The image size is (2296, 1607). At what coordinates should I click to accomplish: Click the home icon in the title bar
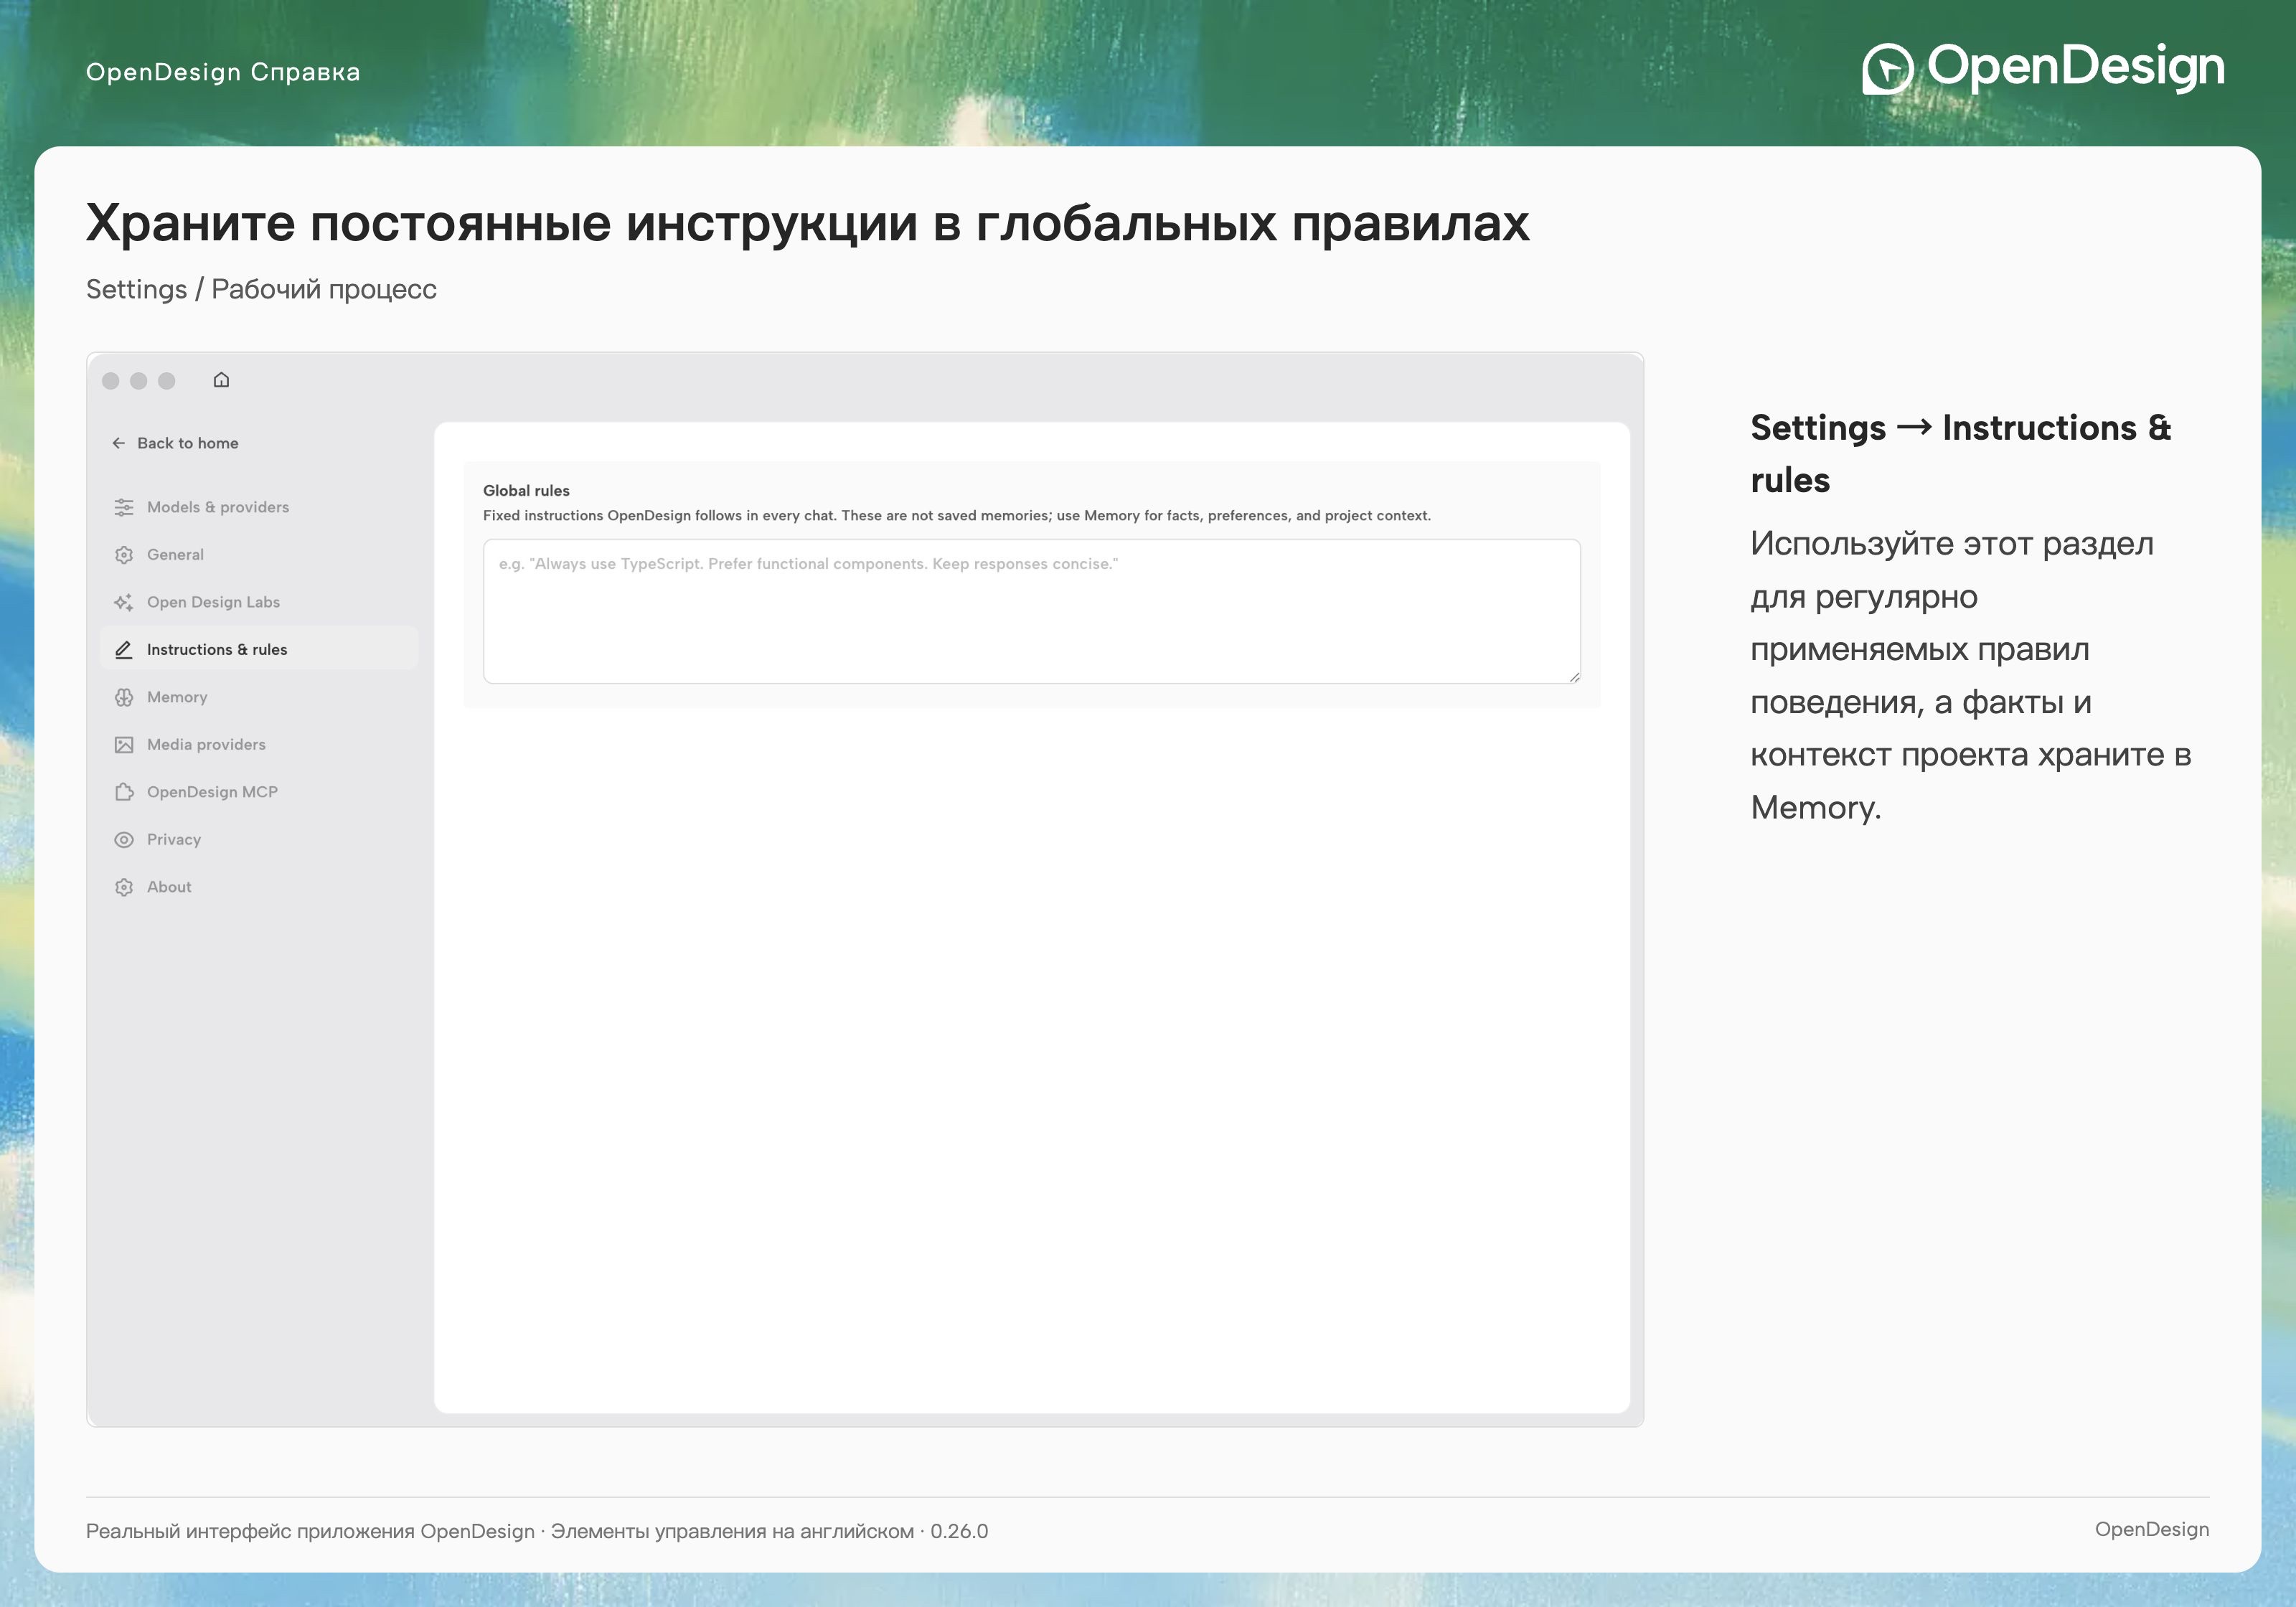[222, 380]
